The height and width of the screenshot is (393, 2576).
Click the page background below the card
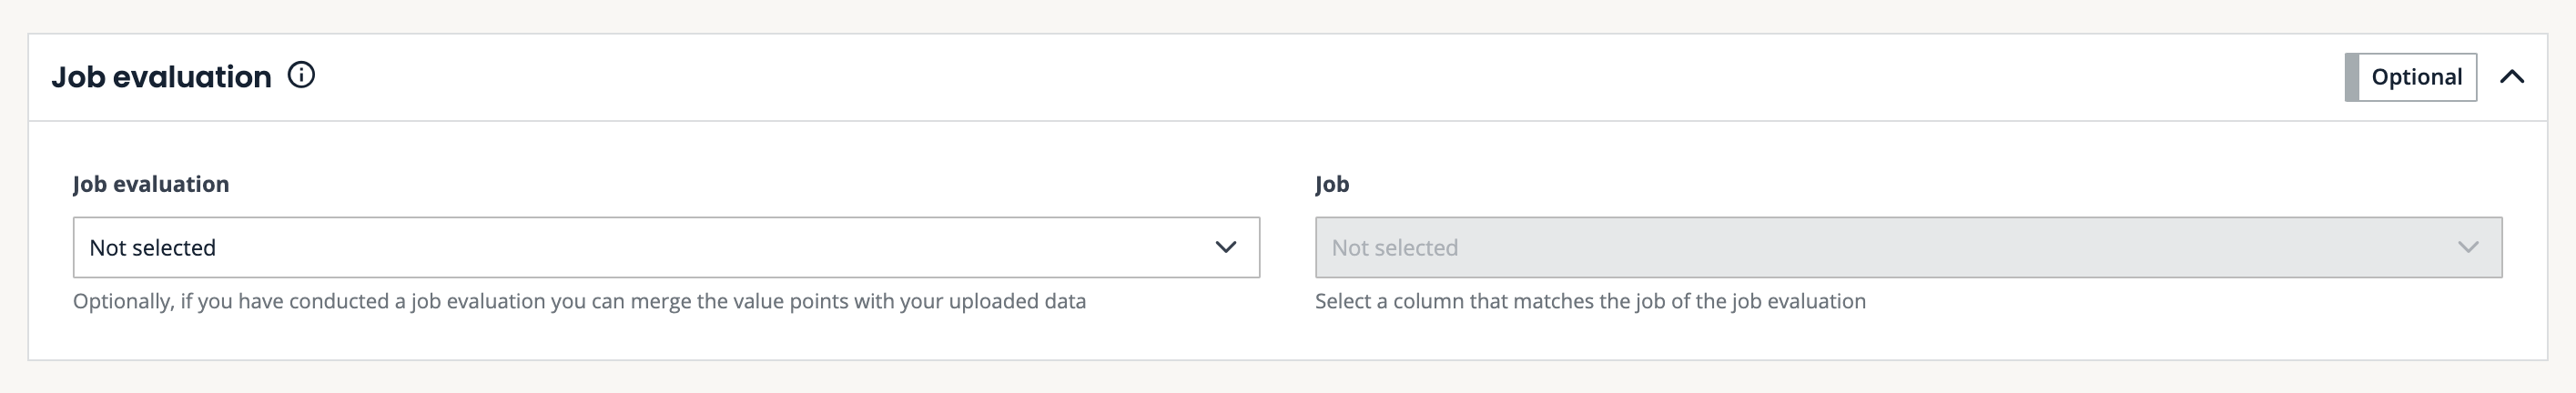1288,378
